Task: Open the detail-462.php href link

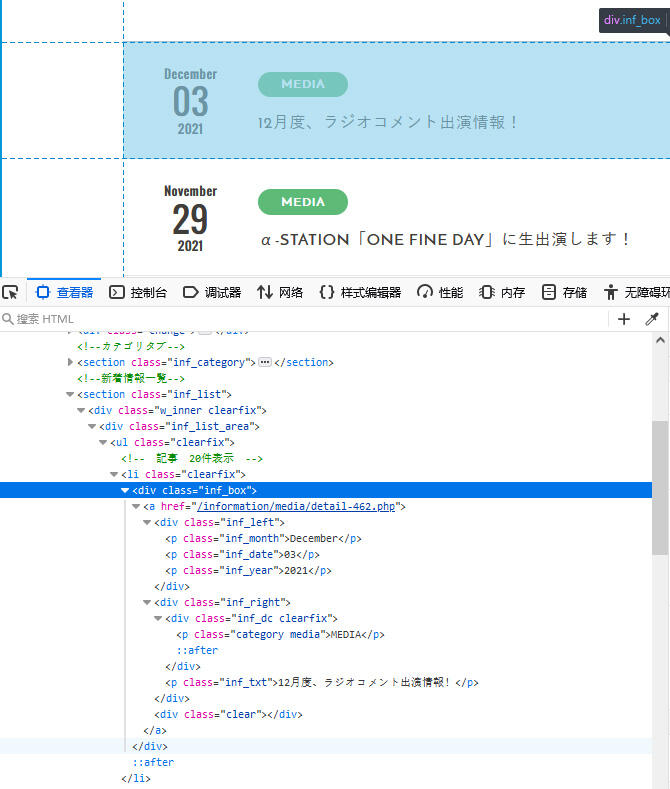Action: click(296, 507)
